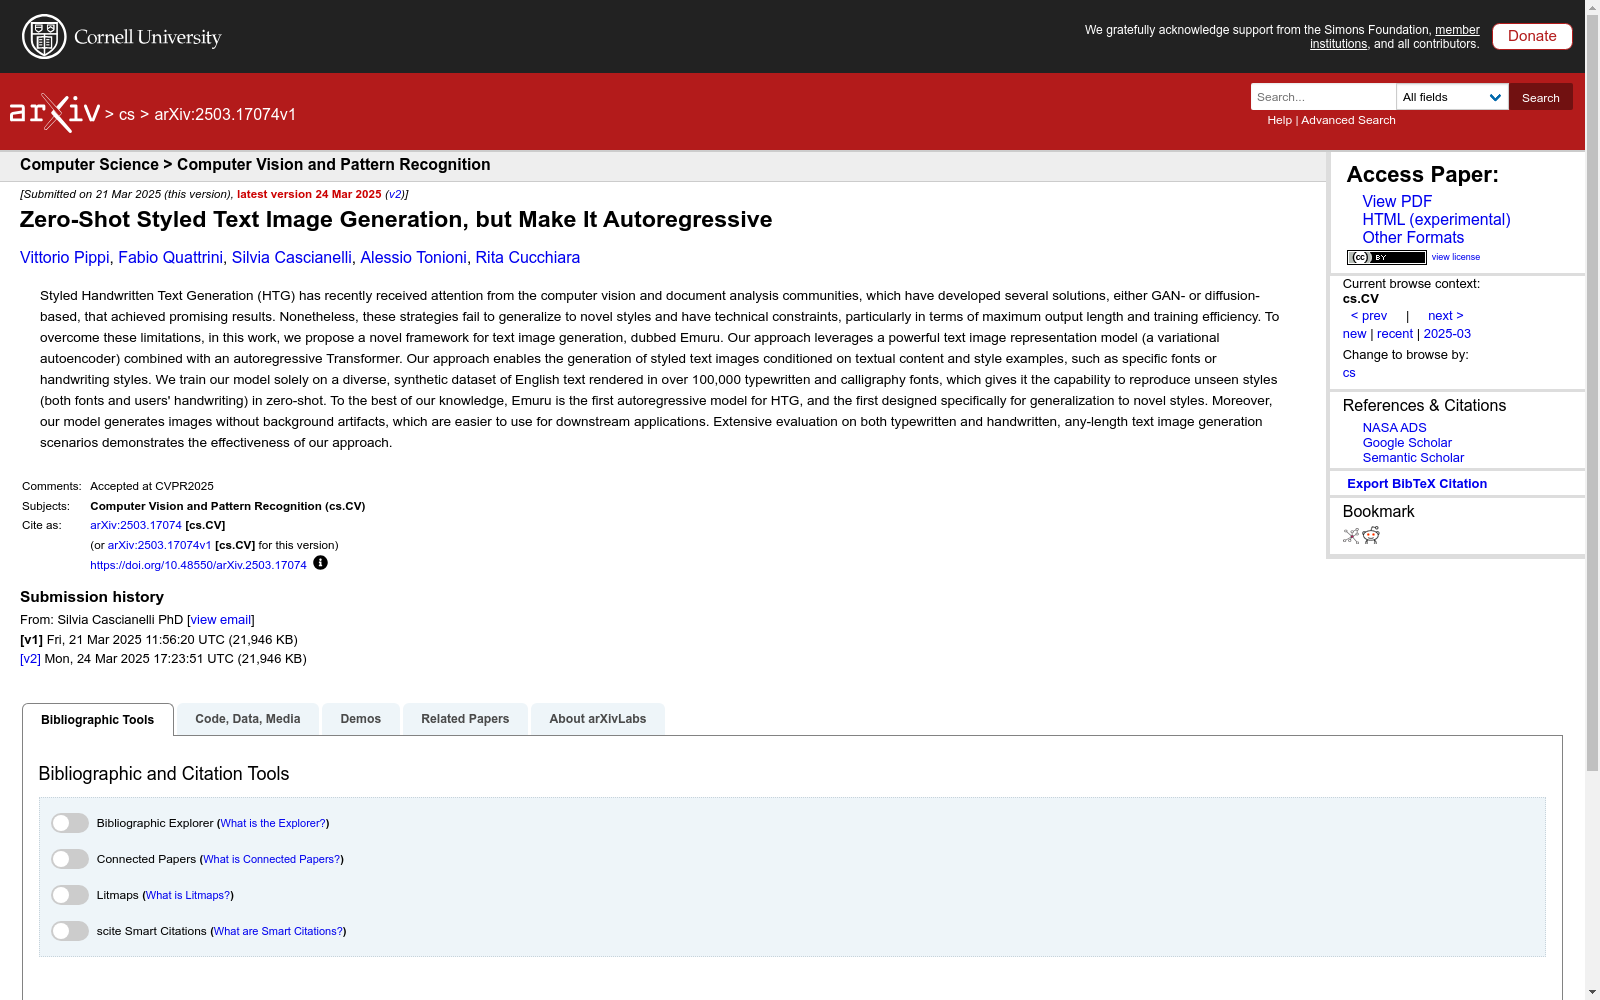Open What is the Explorer? link
This screenshot has width=1600, height=1000.
[x=273, y=824]
